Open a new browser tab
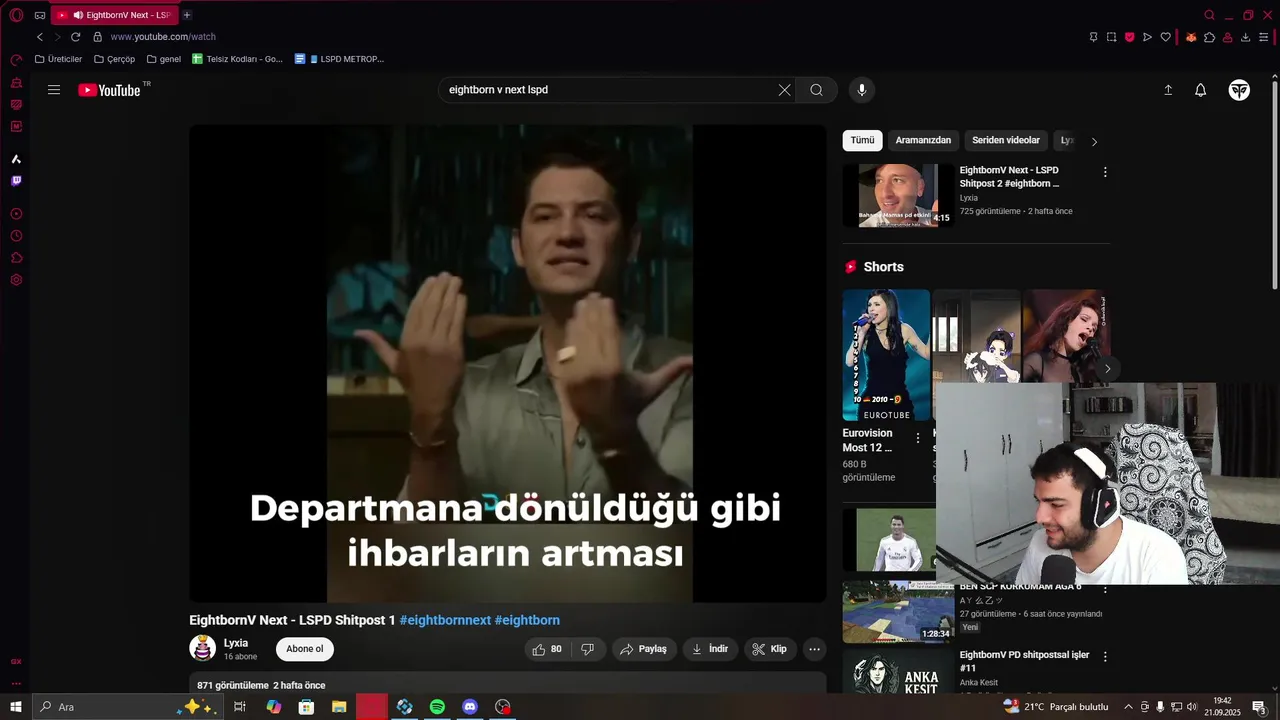The width and height of the screenshot is (1280, 720). pos(187,15)
